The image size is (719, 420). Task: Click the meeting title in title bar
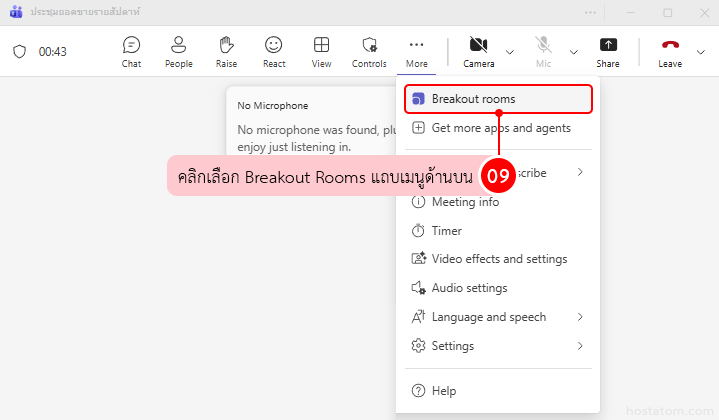(x=85, y=12)
